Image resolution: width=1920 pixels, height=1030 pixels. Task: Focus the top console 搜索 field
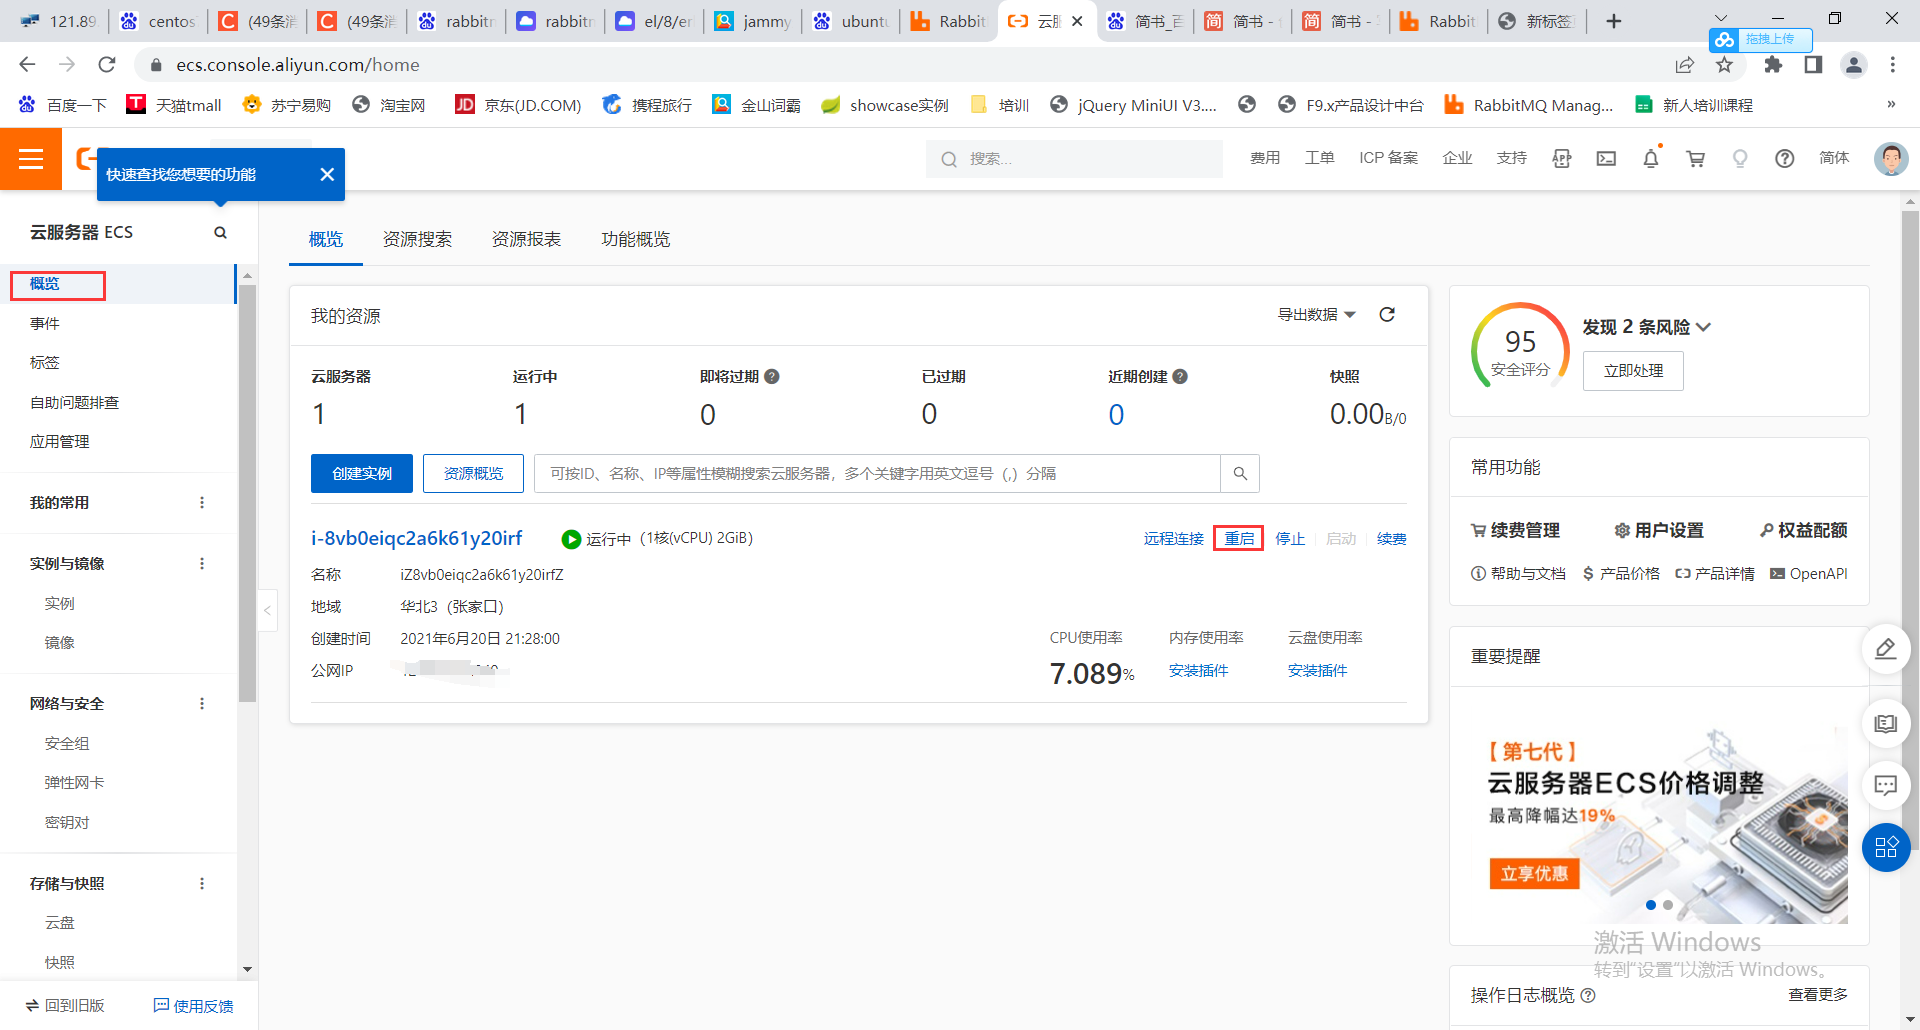click(1075, 159)
